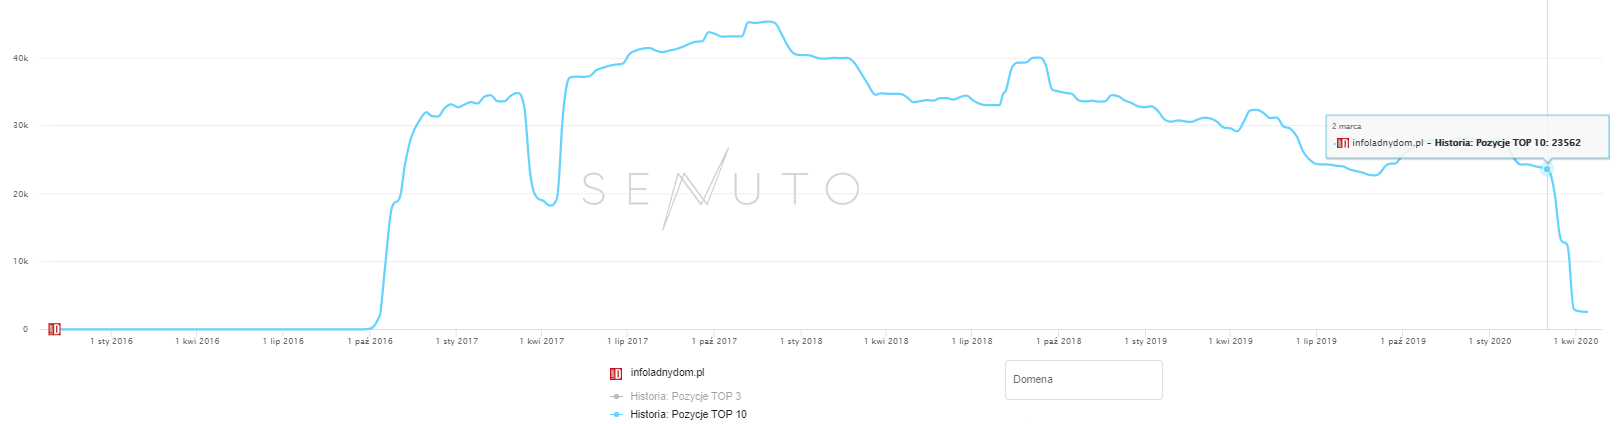Click the 1 paź 2016 axis label
1619x424 pixels.
coord(370,342)
